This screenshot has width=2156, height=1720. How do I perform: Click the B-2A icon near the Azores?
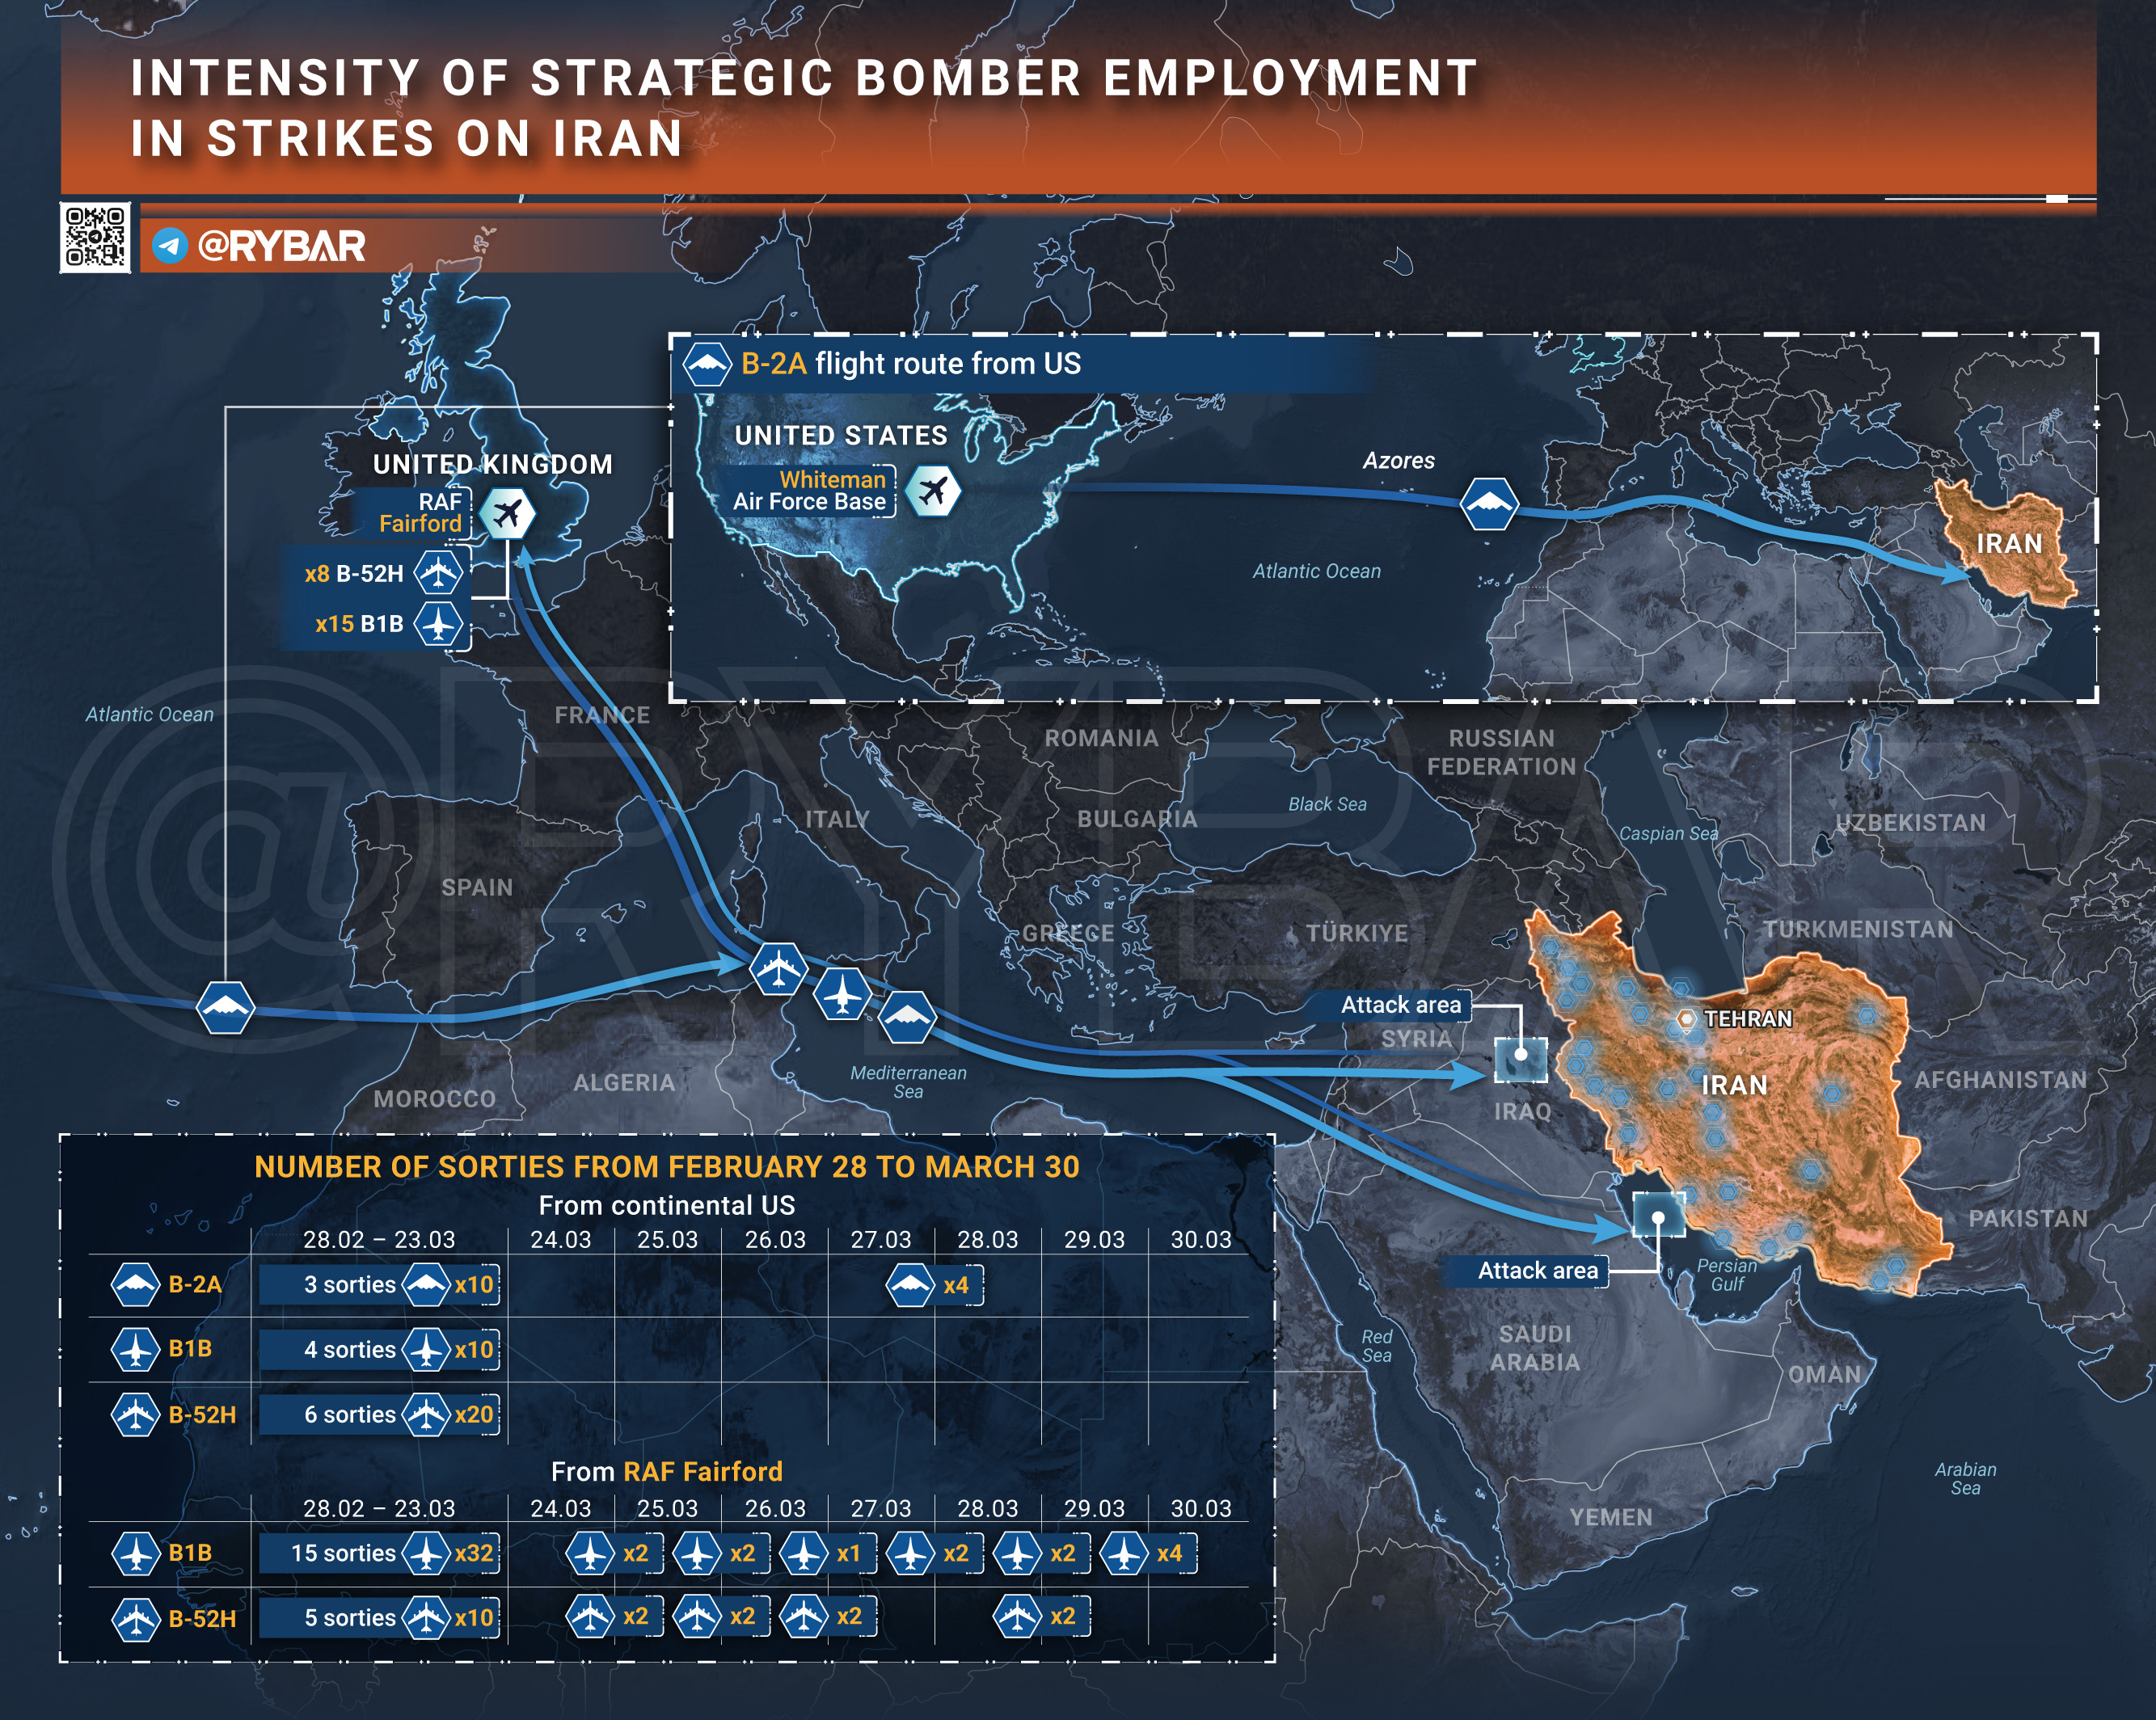1489,504
